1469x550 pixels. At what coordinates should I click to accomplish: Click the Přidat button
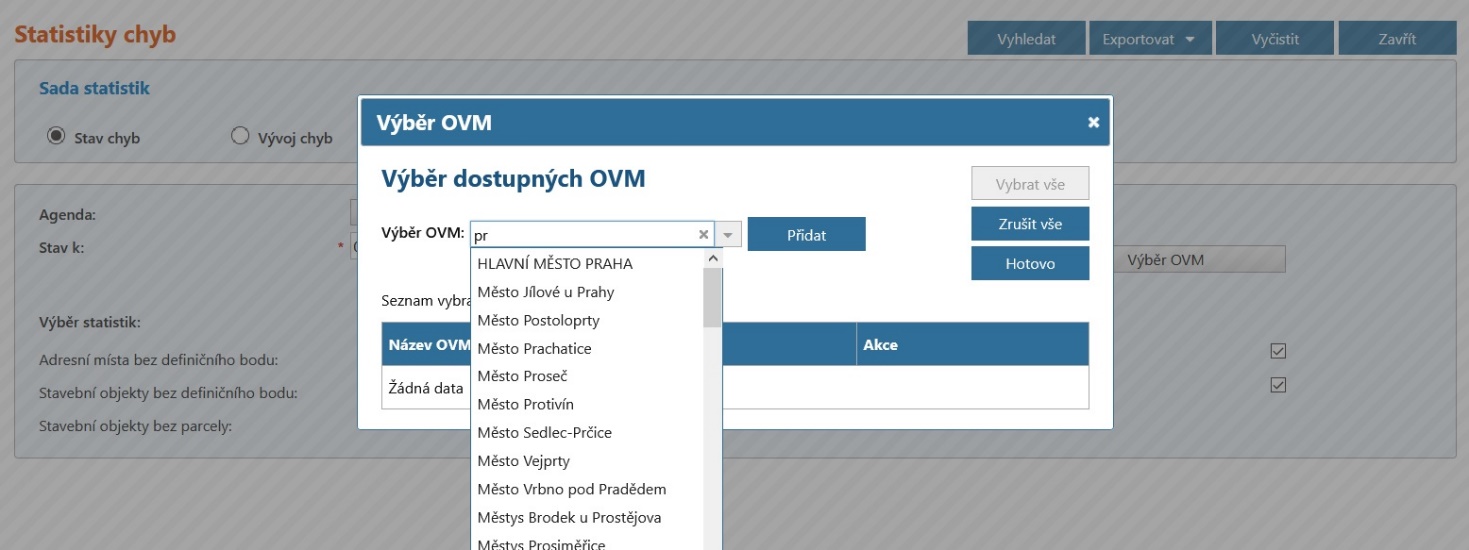coord(806,235)
